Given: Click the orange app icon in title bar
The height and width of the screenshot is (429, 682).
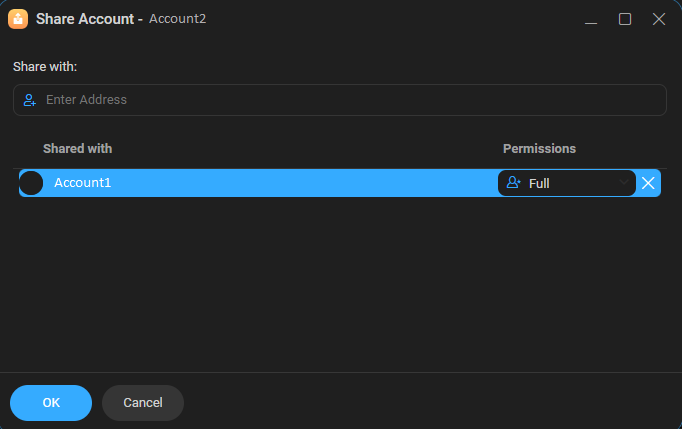Looking at the screenshot, I should [18, 19].
